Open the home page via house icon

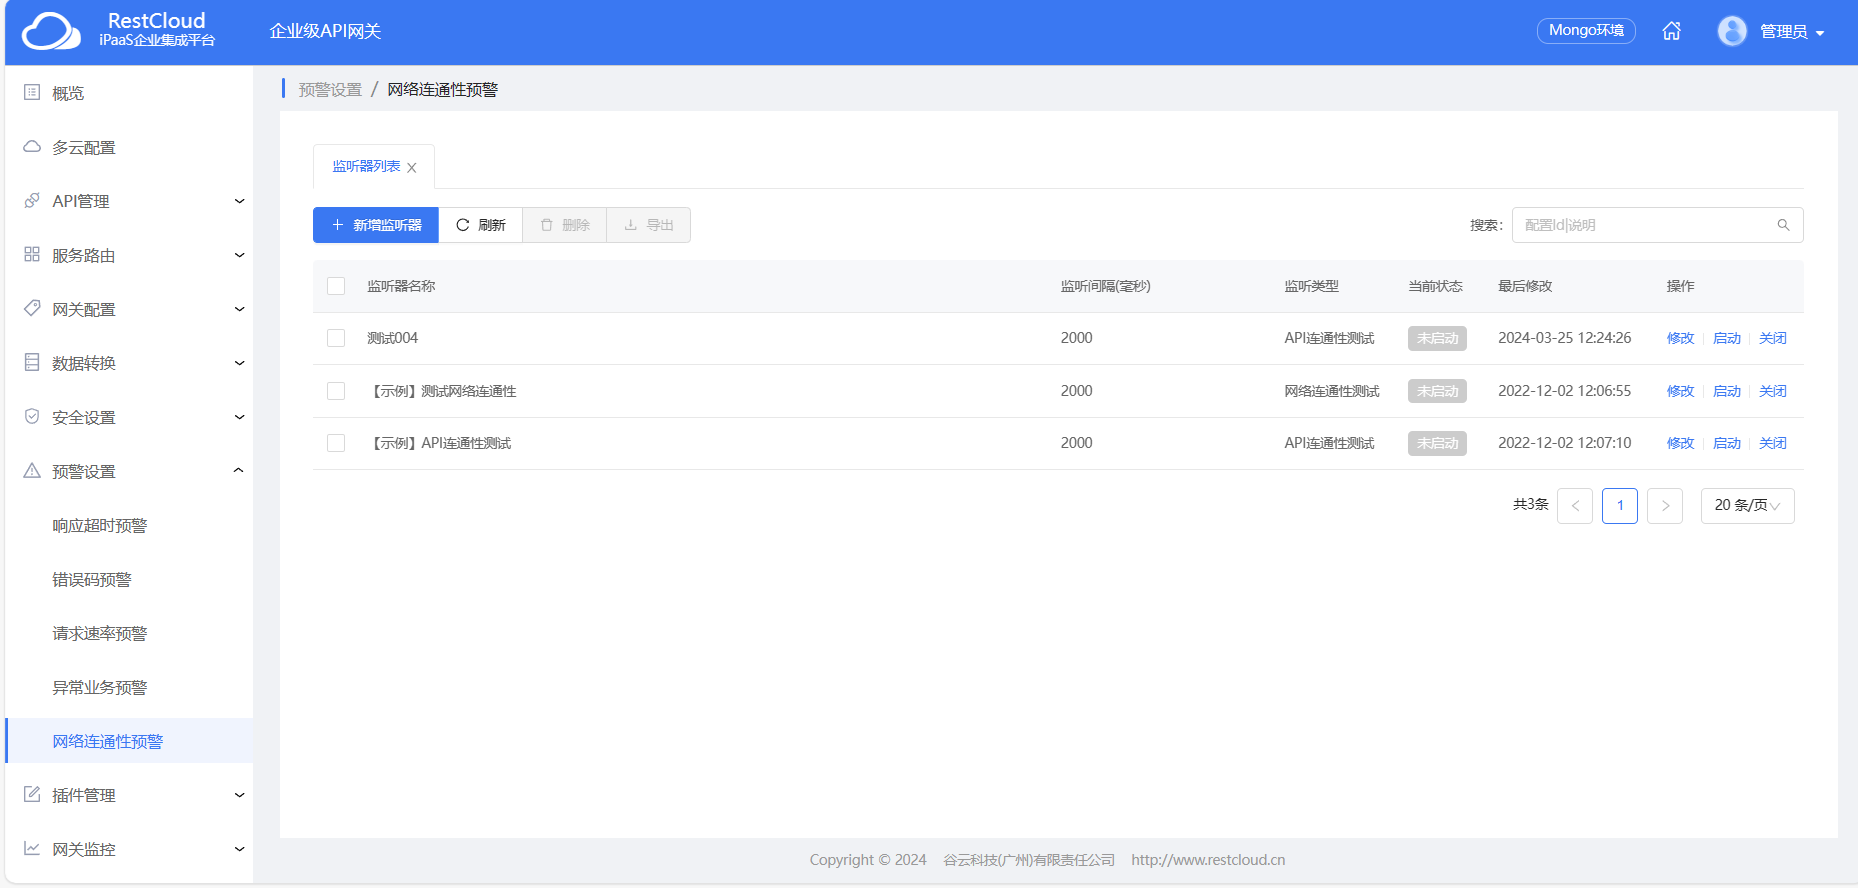[x=1671, y=31]
